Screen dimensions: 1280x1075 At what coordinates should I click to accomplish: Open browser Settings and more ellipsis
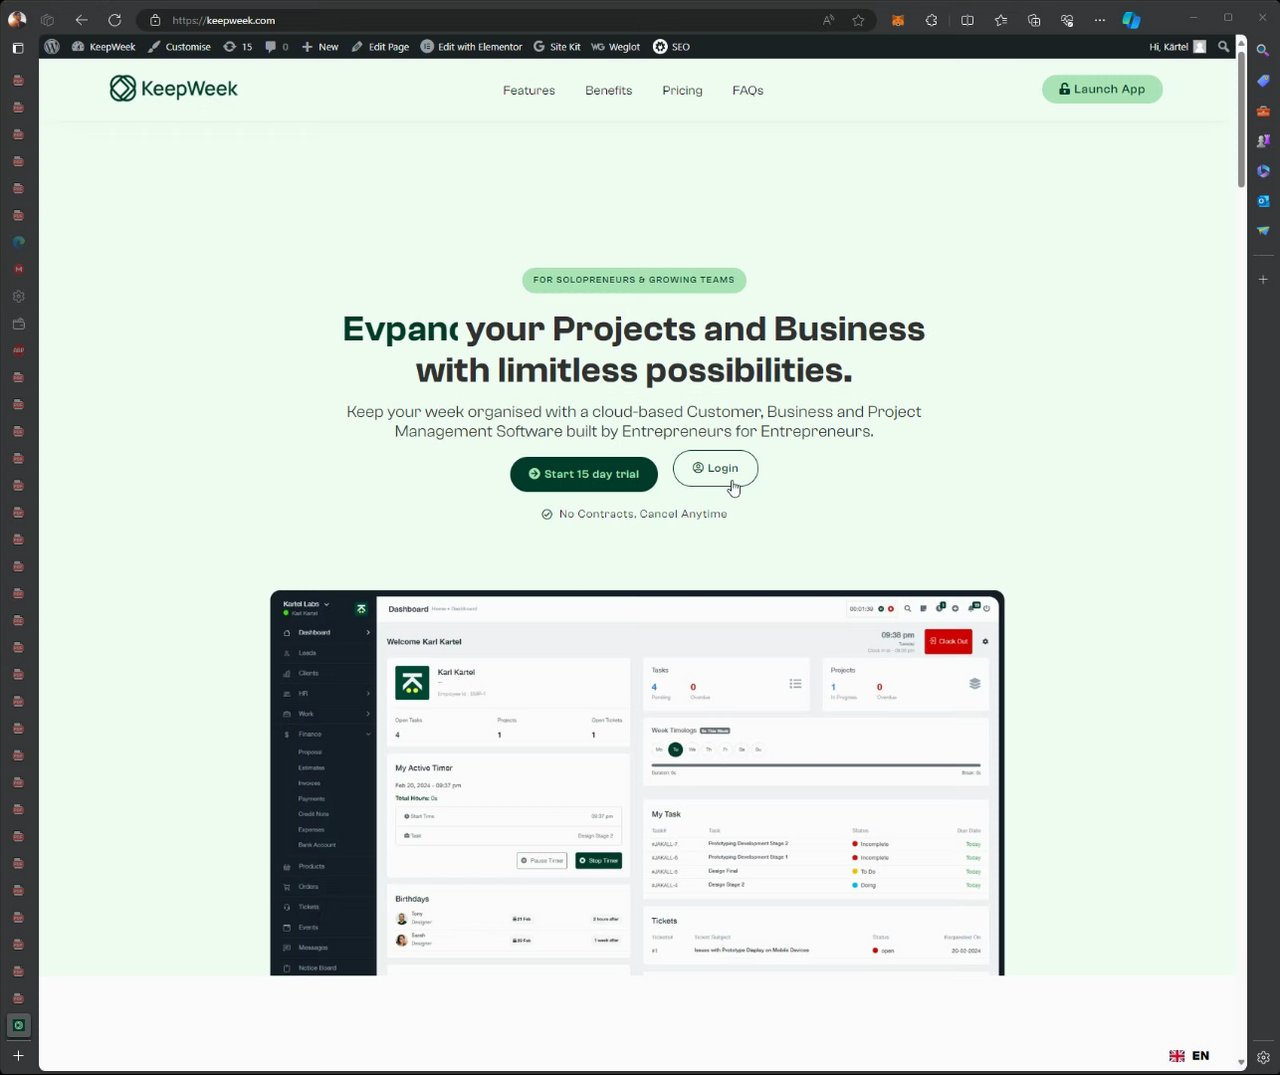tap(1100, 20)
